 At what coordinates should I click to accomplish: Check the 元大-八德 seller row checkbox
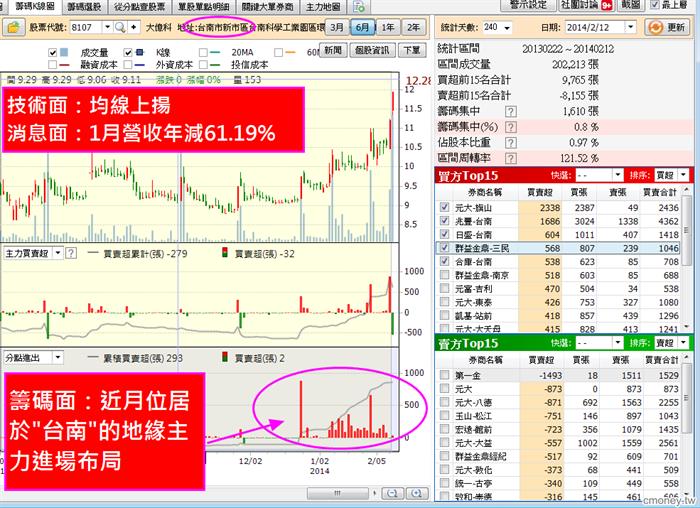pyautogui.click(x=444, y=402)
